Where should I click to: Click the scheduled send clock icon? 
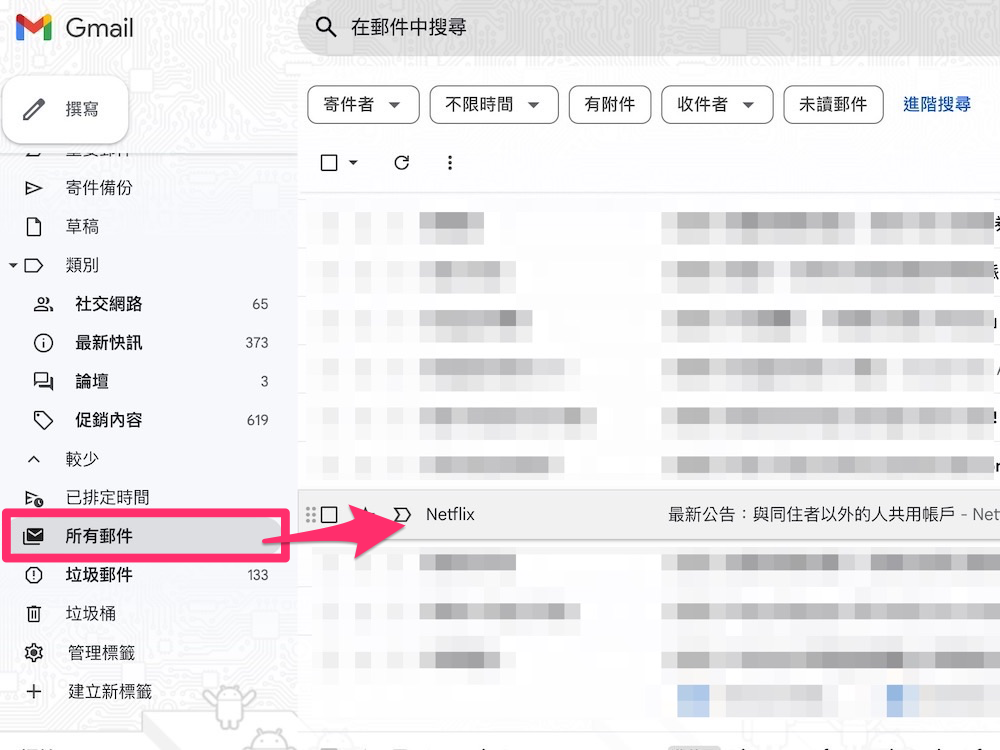[x=34, y=498]
